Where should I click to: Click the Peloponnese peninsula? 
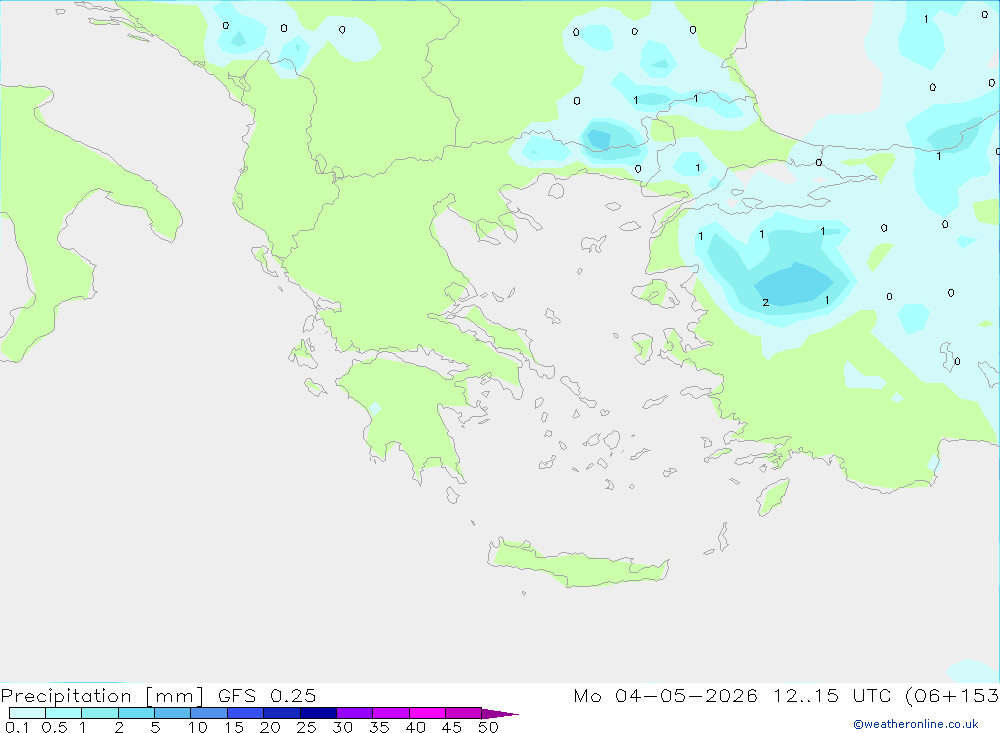click(408, 415)
